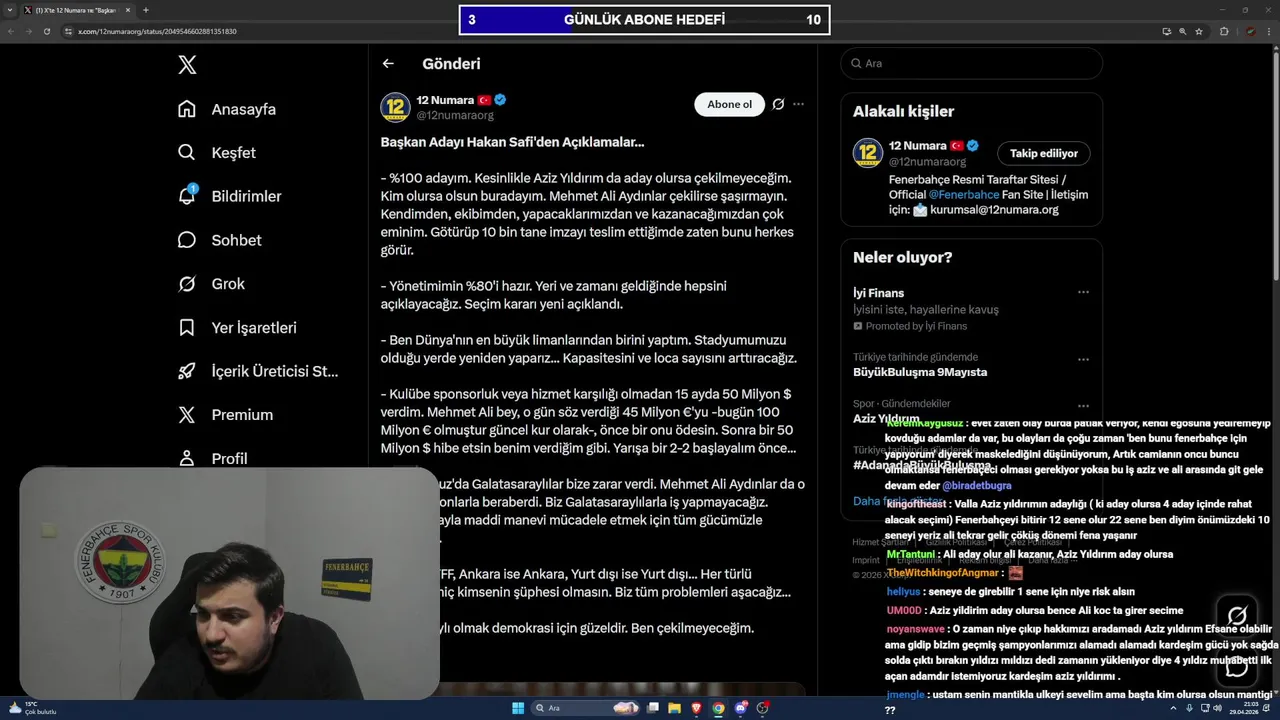Image resolution: width=1280 pixels, height=720 pixels.
Task: Open the tab search dropdown in Chrome
Action: coord(12,10)
